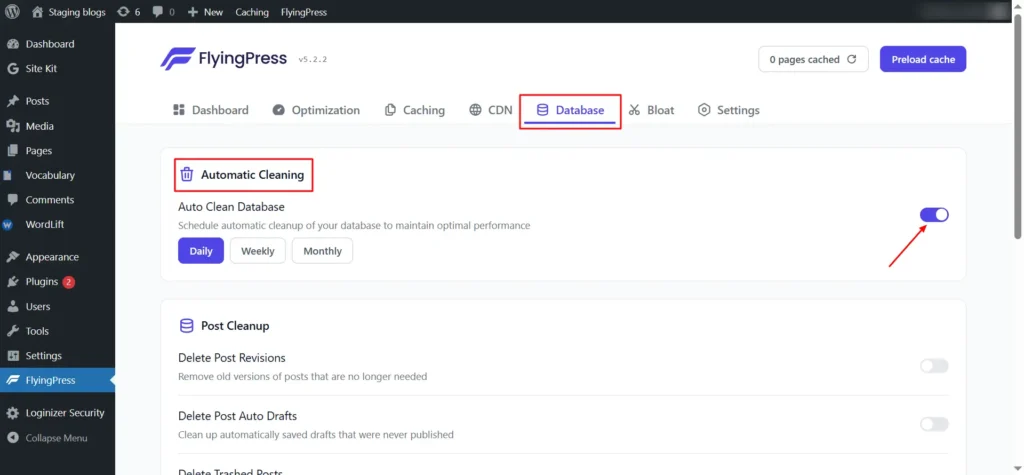The width and height of the screenshot is (1024, 475).
Task: Click the Plugins icon in sidebar
Action: click(x=12, y=282)
